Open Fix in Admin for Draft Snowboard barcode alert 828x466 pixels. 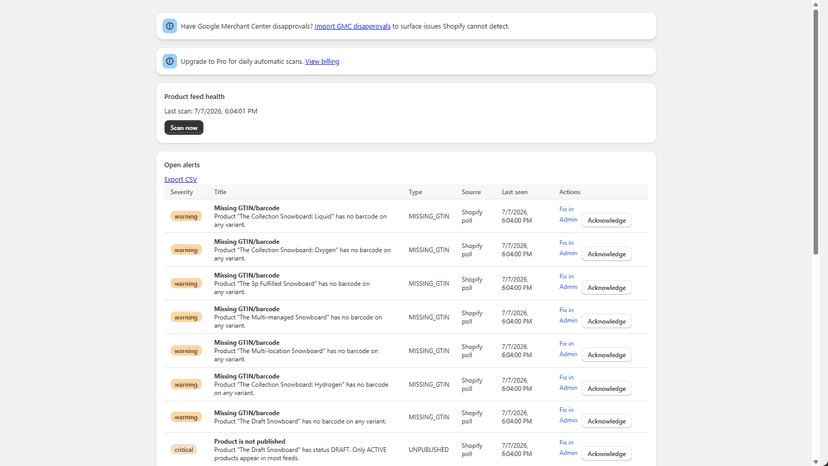pos(568,415)
